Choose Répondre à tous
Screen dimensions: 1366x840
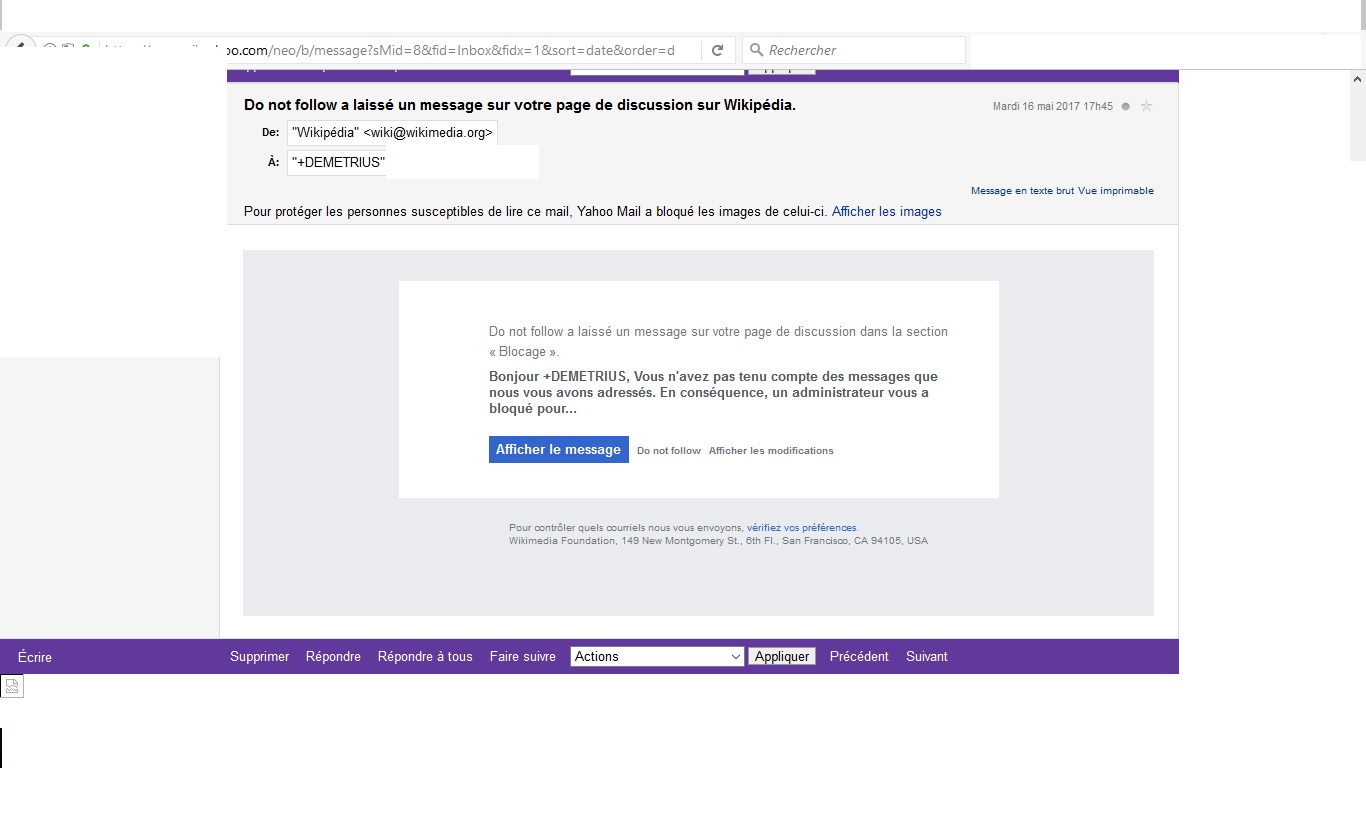pos(425,656)
